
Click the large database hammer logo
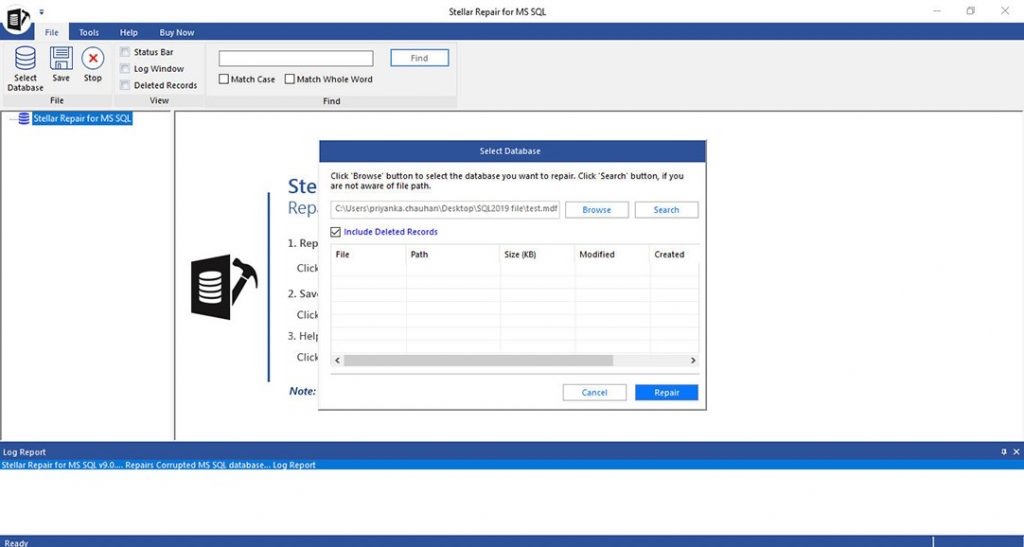pyautogui.click(x=224, y=286)
